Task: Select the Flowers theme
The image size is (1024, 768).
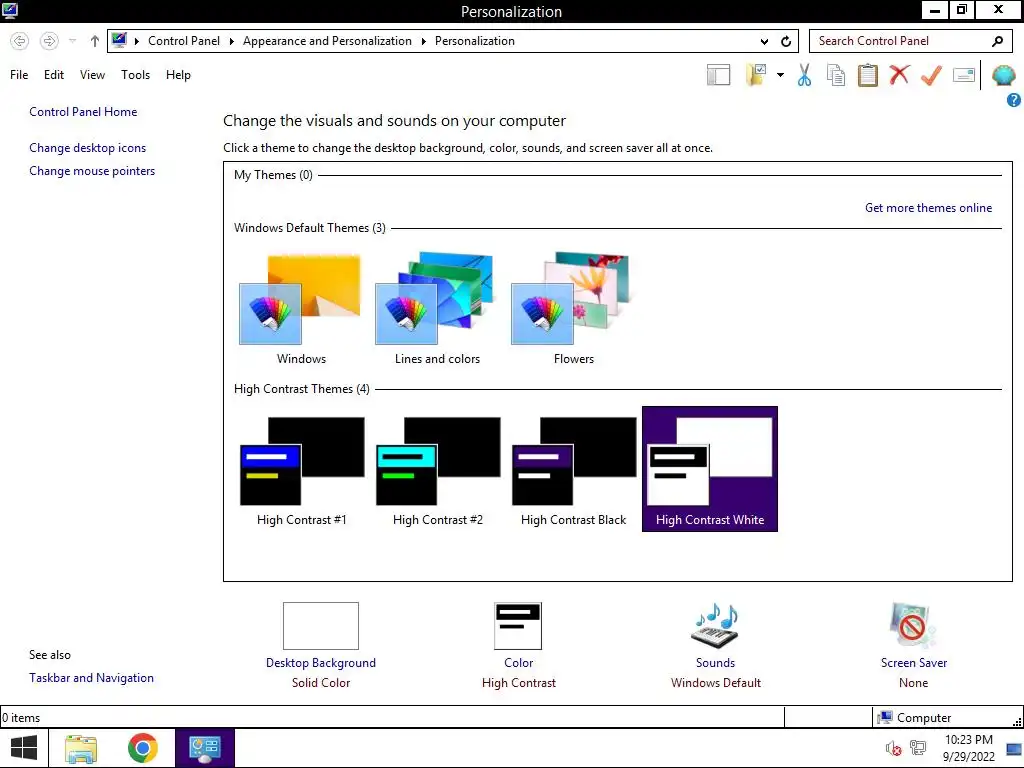Action: [573, 308]
